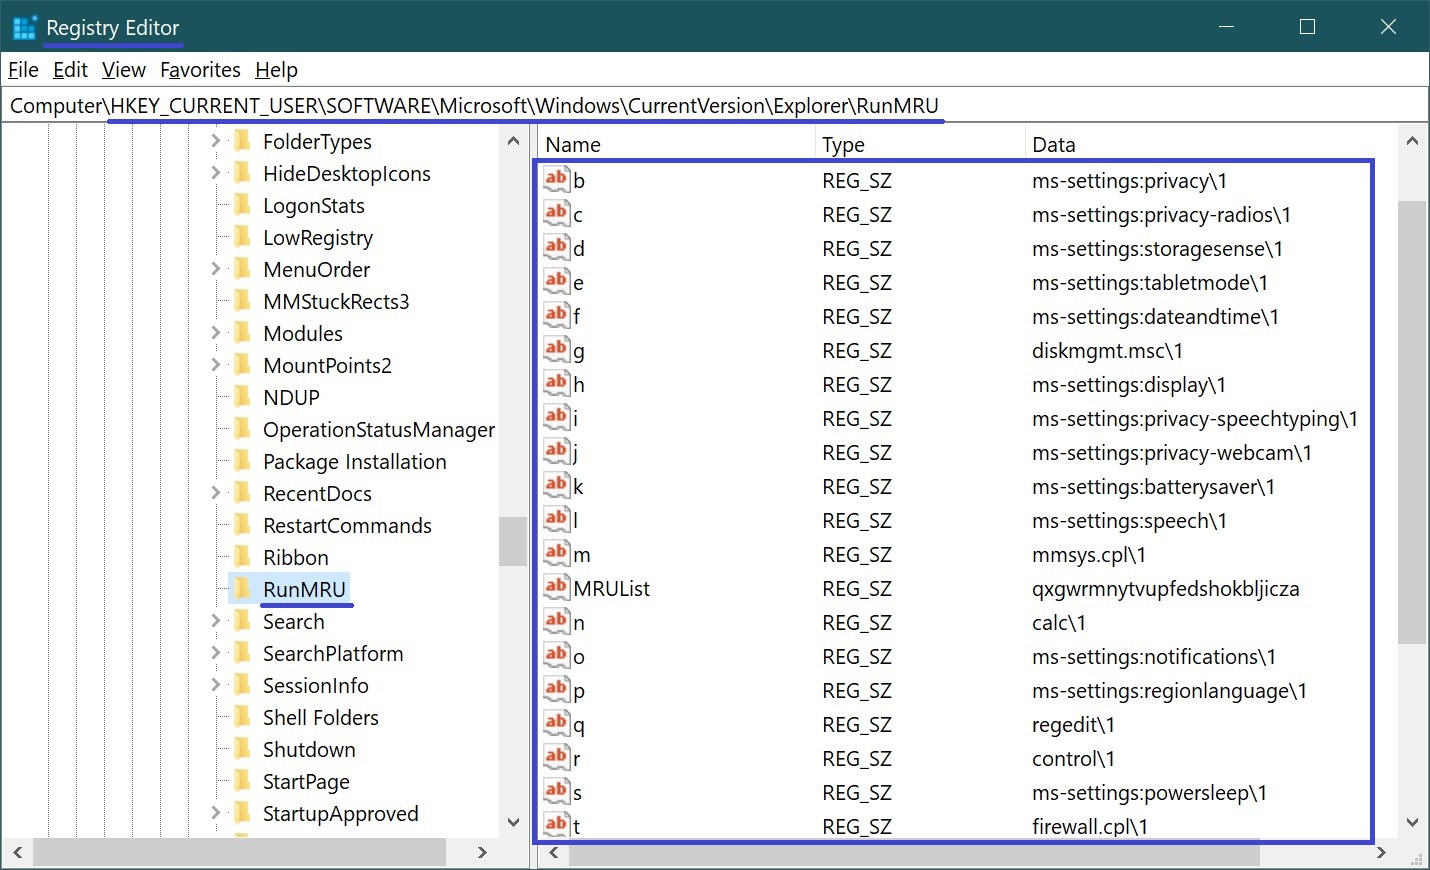Viewport: 1430px width, 870px height.
Task: Click the Registry Editor app icon in title bar
Action: coord(24,27)
